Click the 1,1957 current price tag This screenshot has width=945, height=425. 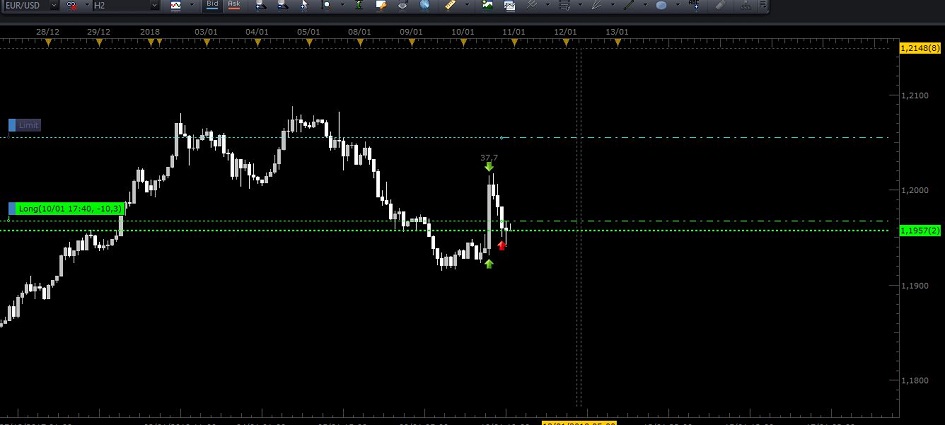coord(920,231)
